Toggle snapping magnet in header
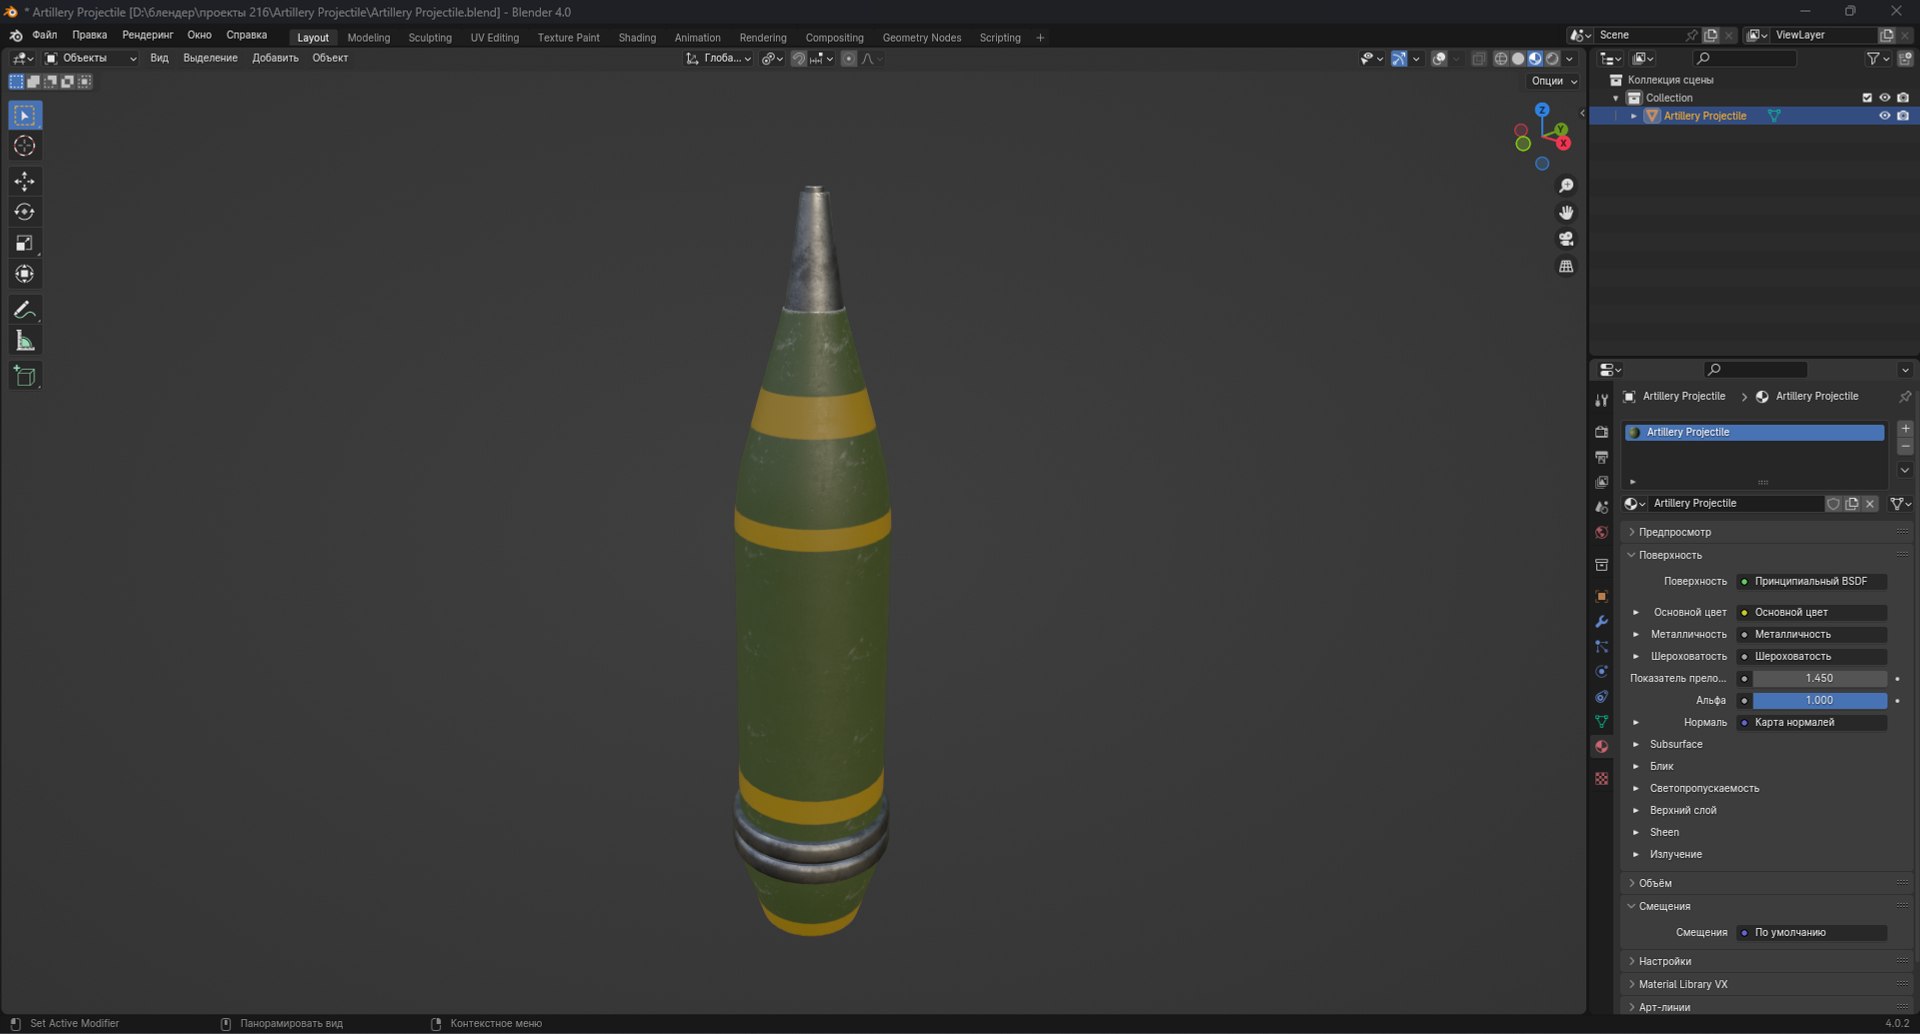This screenshot has width=1920, height=1034. point(798,59)
